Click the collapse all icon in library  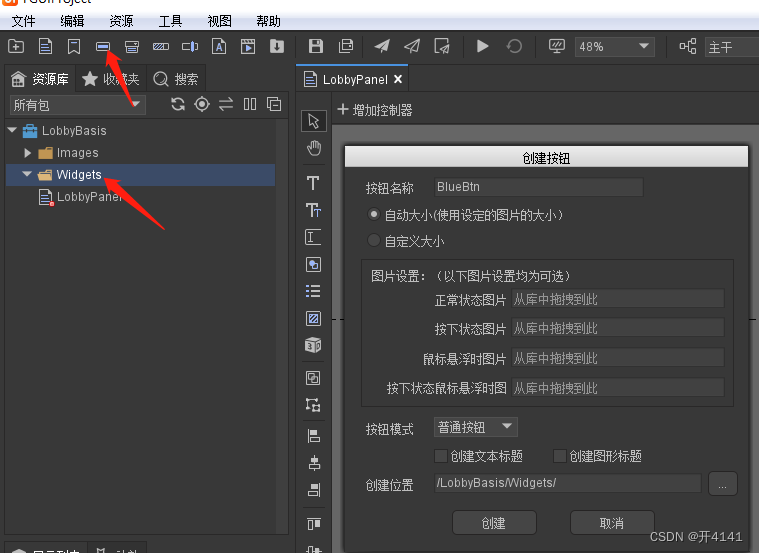pos(274,104)
